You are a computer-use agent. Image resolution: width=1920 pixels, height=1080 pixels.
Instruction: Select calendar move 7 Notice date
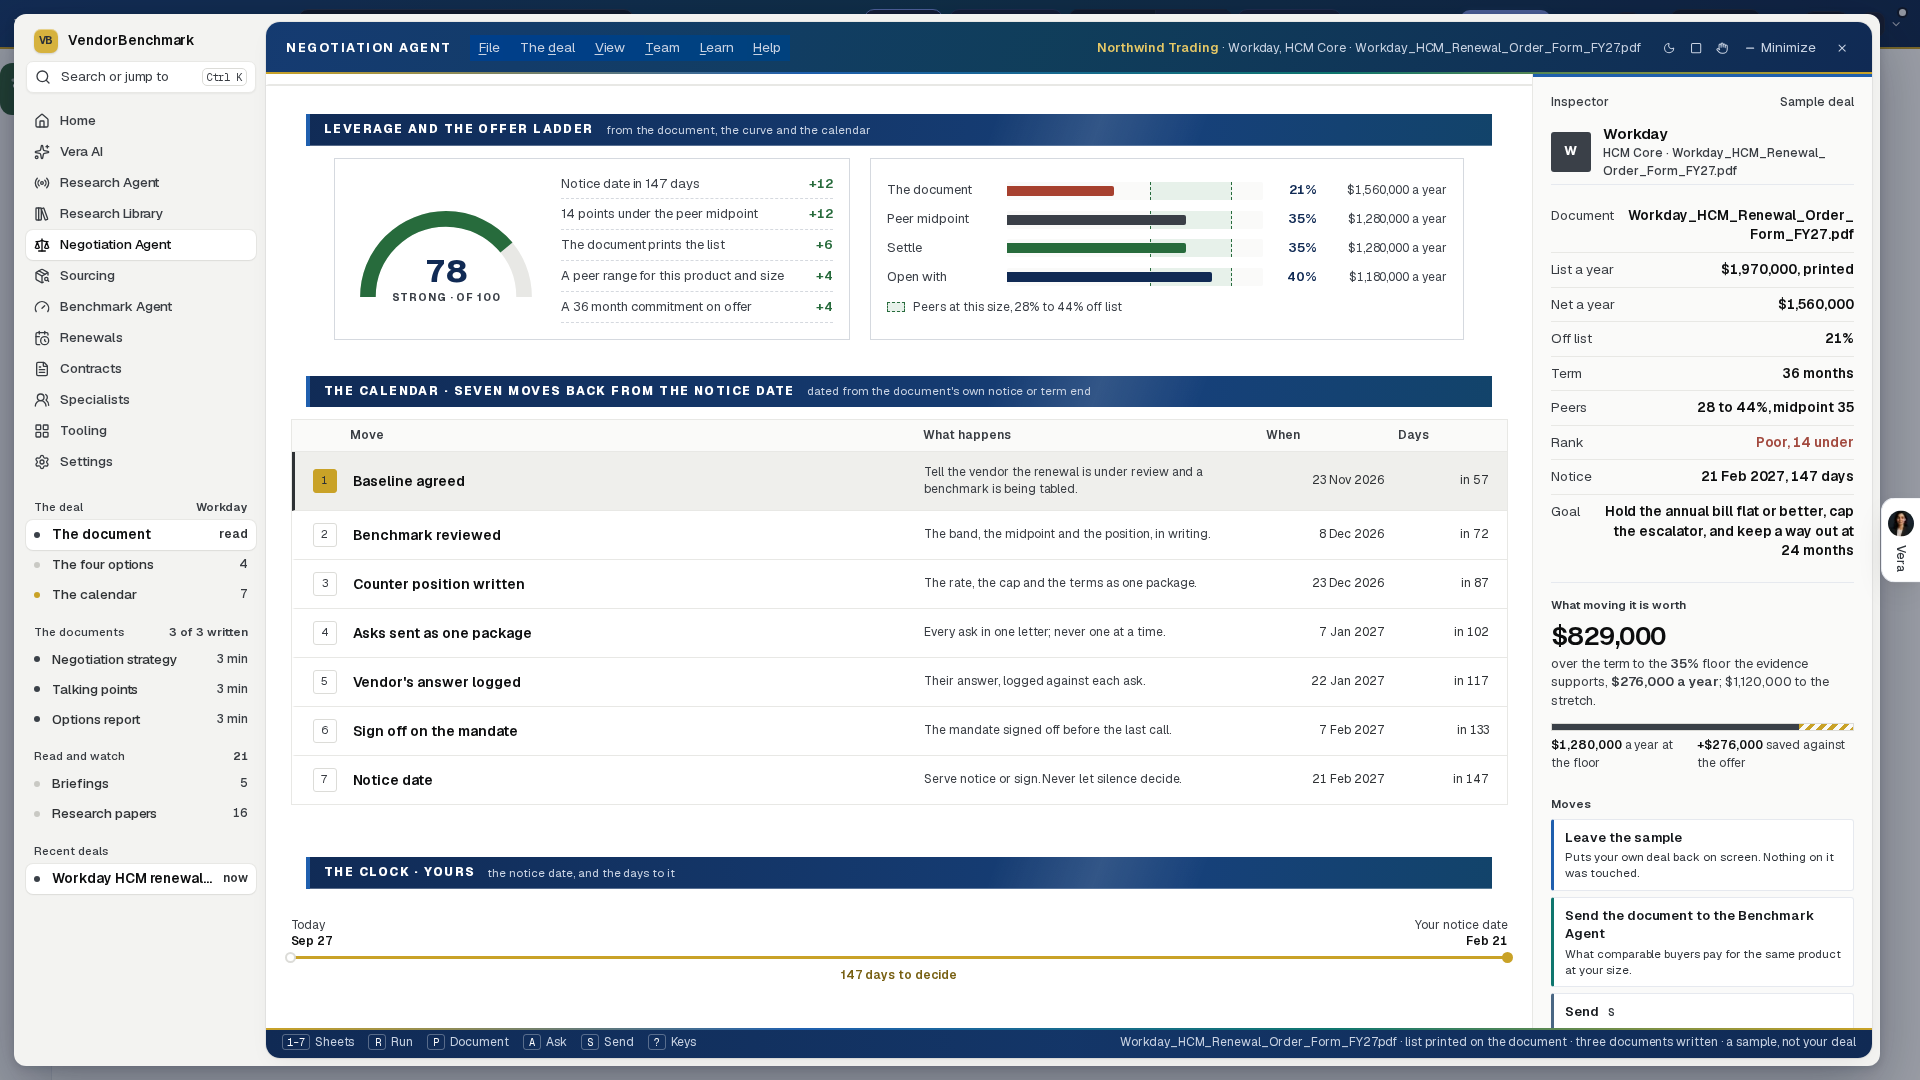pos(899,780)
